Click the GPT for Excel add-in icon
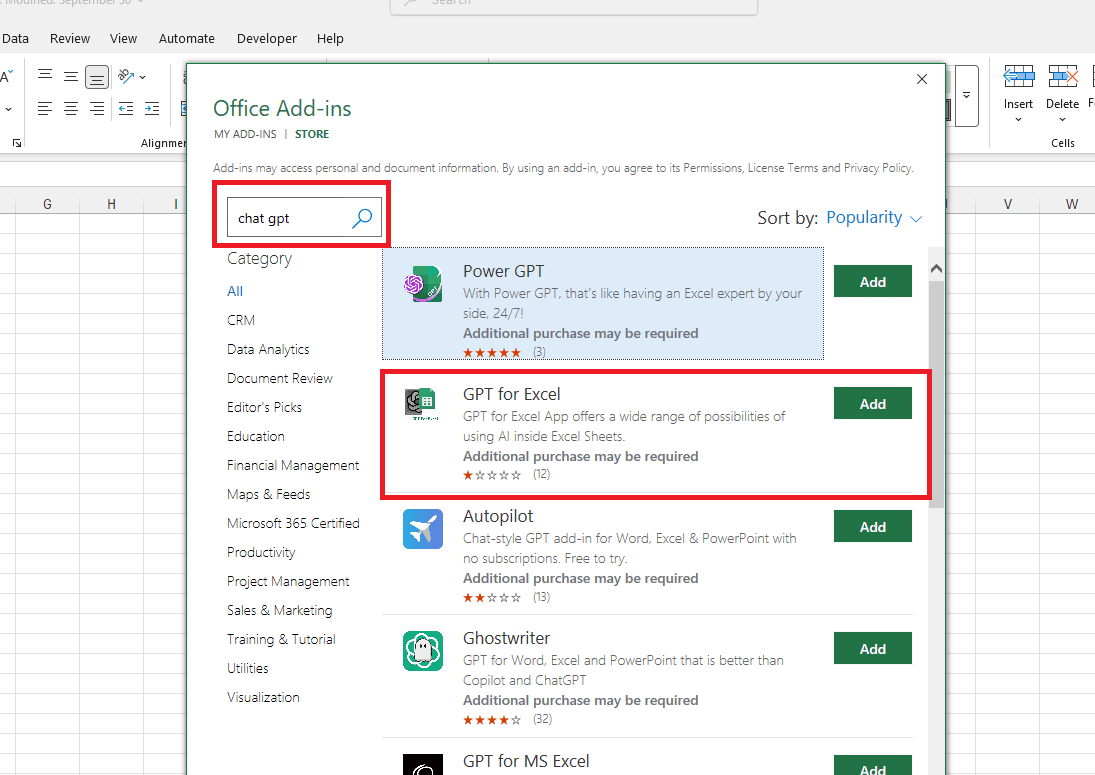1095x775 pixels. coord(422,404)
